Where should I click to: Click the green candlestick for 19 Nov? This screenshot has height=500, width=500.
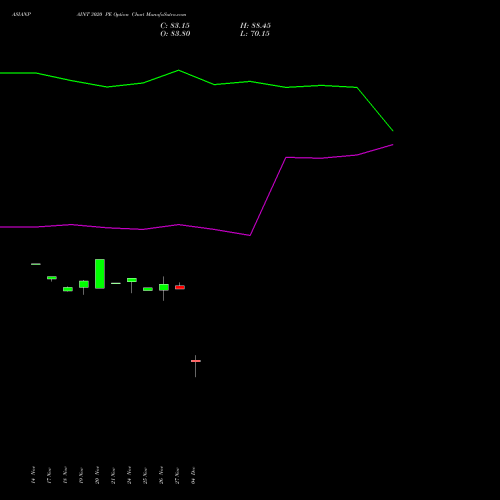[84, 284]
